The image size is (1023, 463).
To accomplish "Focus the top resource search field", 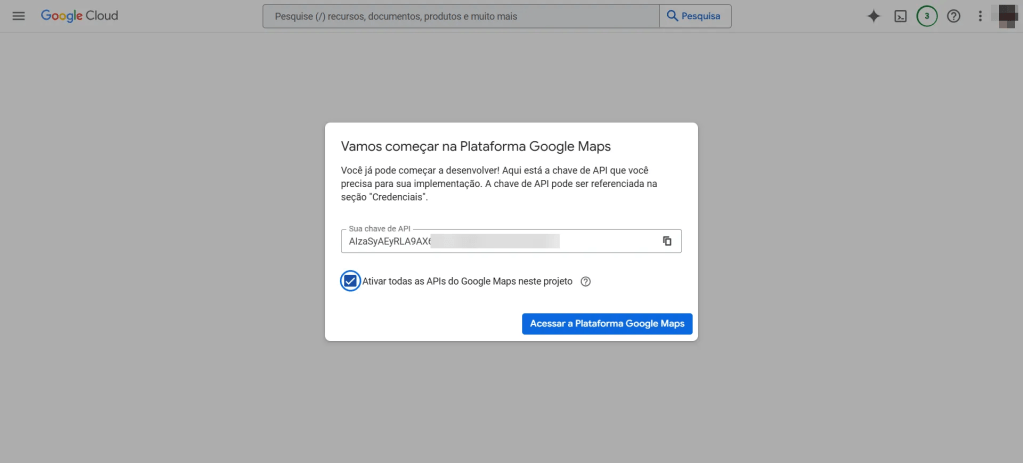I will [x=460, y=16].
